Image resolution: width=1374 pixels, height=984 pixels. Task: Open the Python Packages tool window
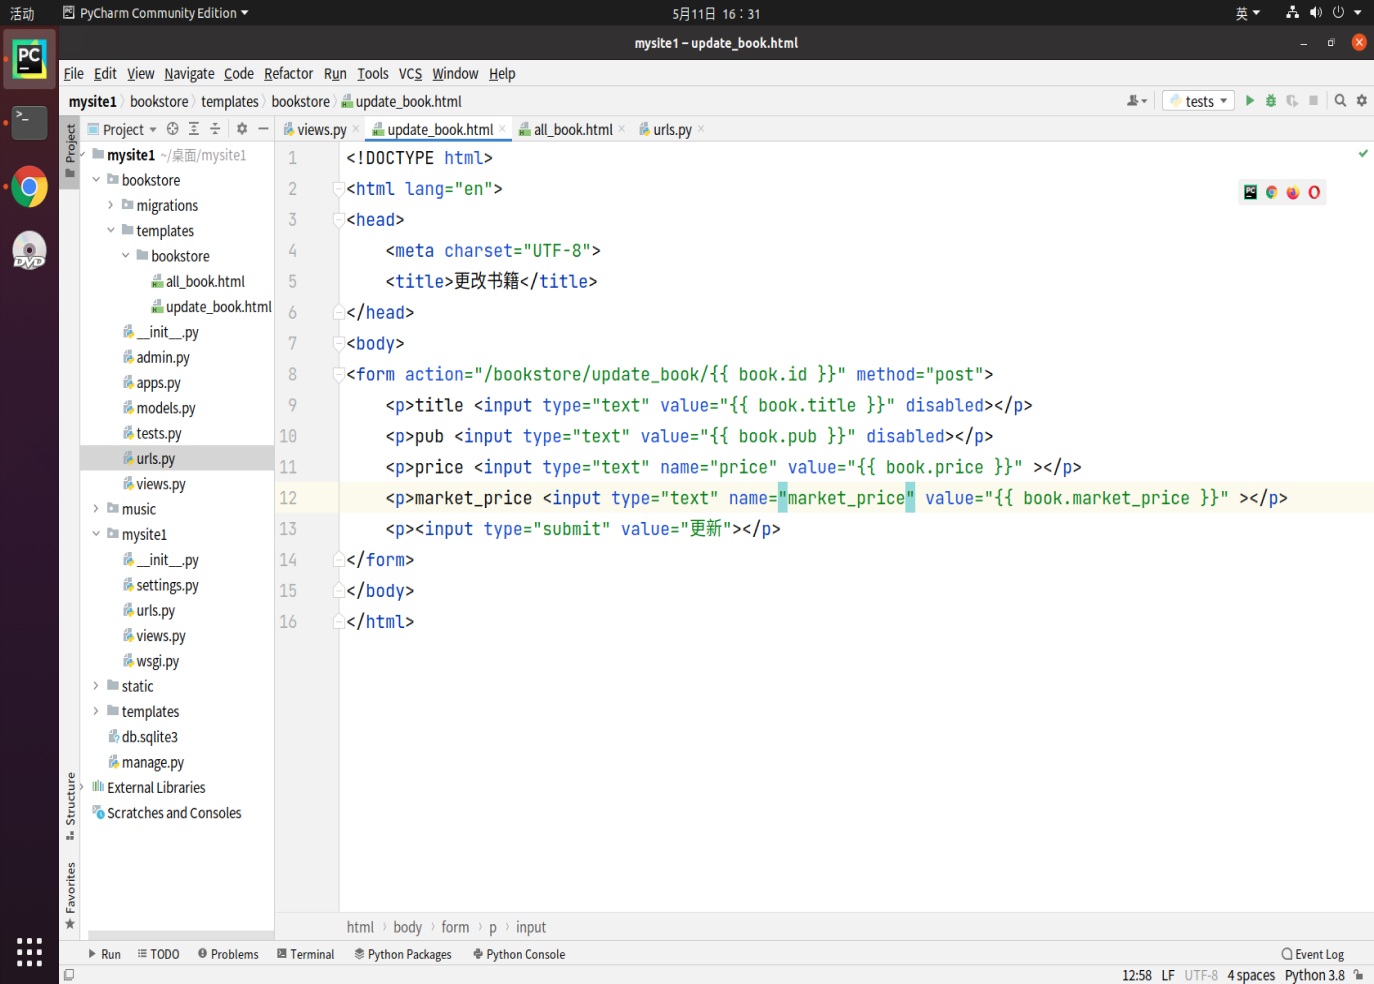pos(403,954)
